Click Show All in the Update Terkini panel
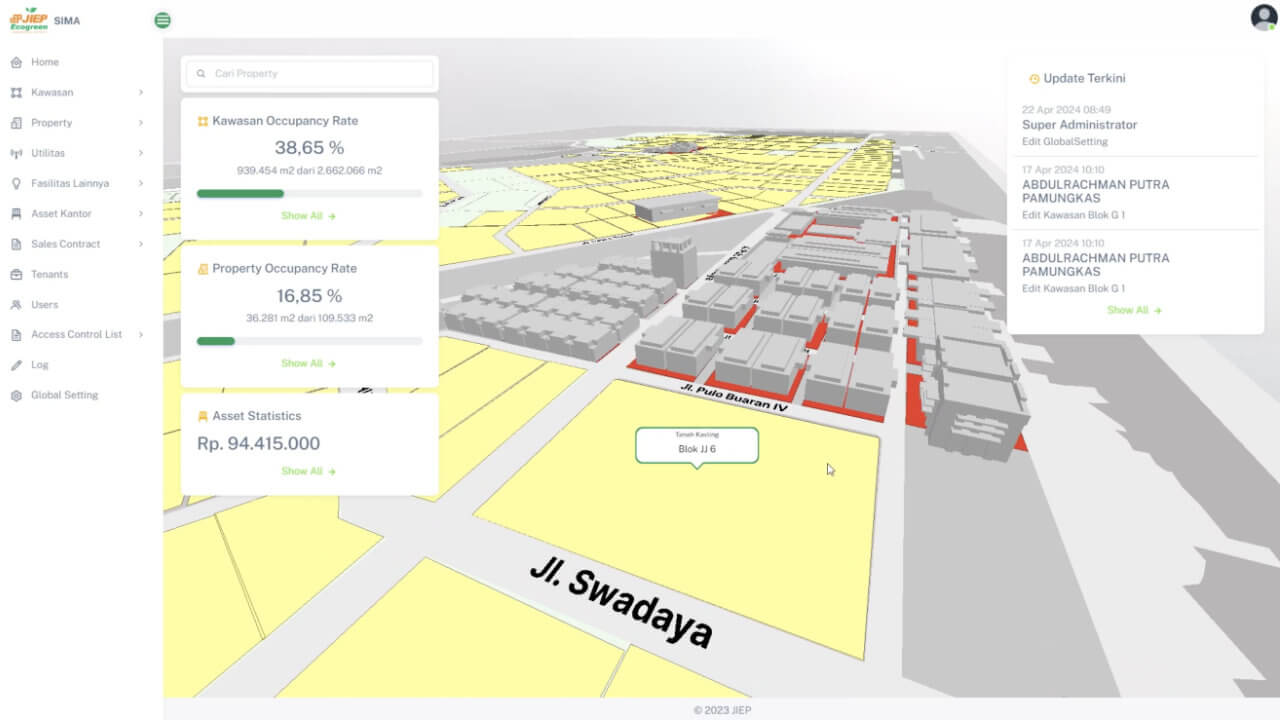 1134,310
